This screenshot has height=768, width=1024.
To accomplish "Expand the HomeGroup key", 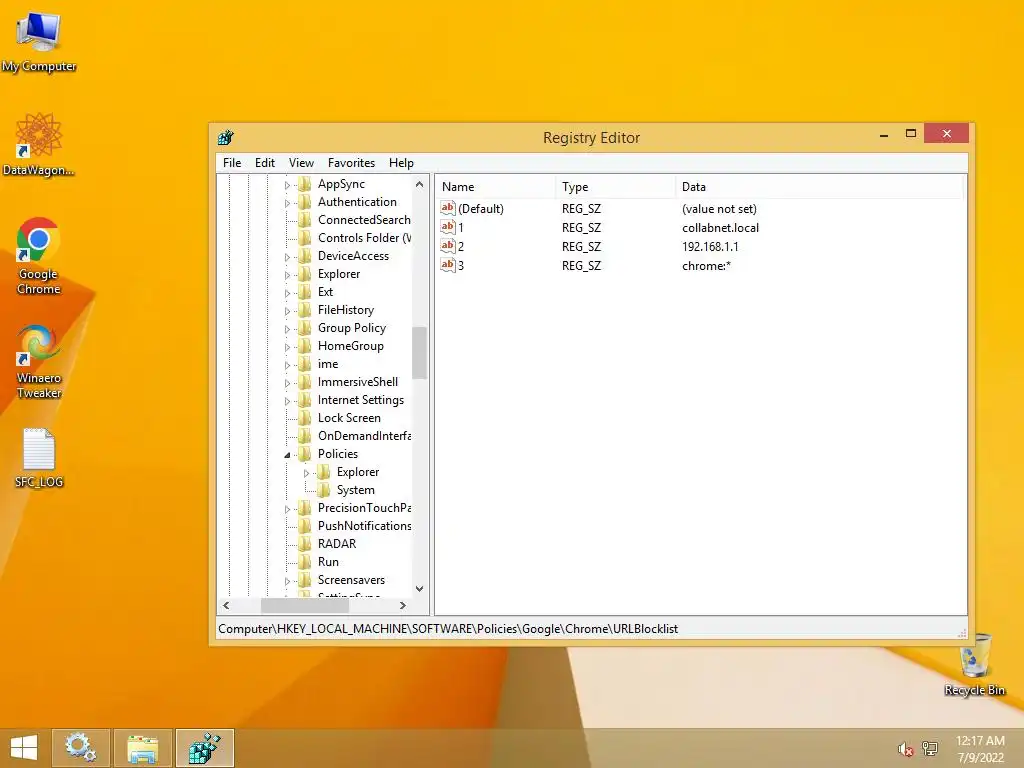I will (287, 347).
